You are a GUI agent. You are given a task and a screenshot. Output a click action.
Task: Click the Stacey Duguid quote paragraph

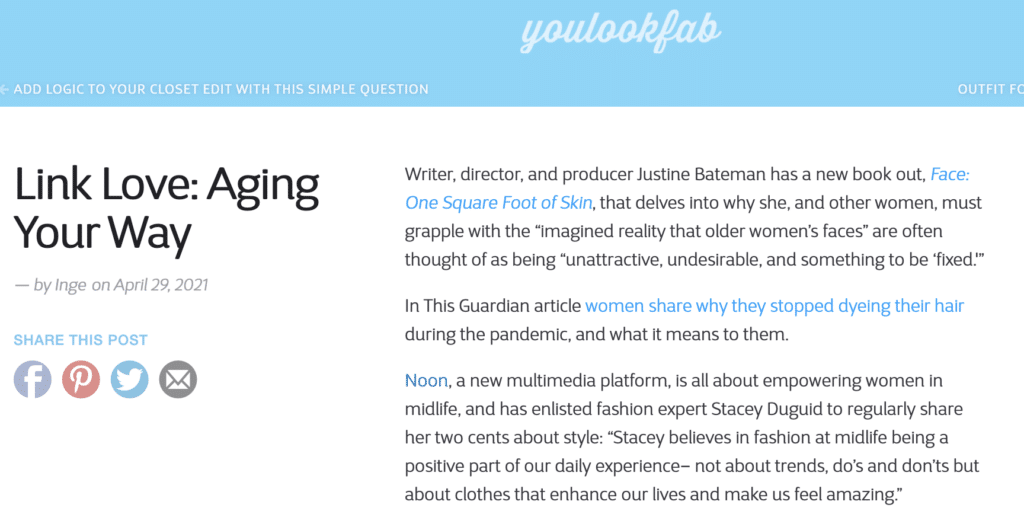tap(692, 437)
